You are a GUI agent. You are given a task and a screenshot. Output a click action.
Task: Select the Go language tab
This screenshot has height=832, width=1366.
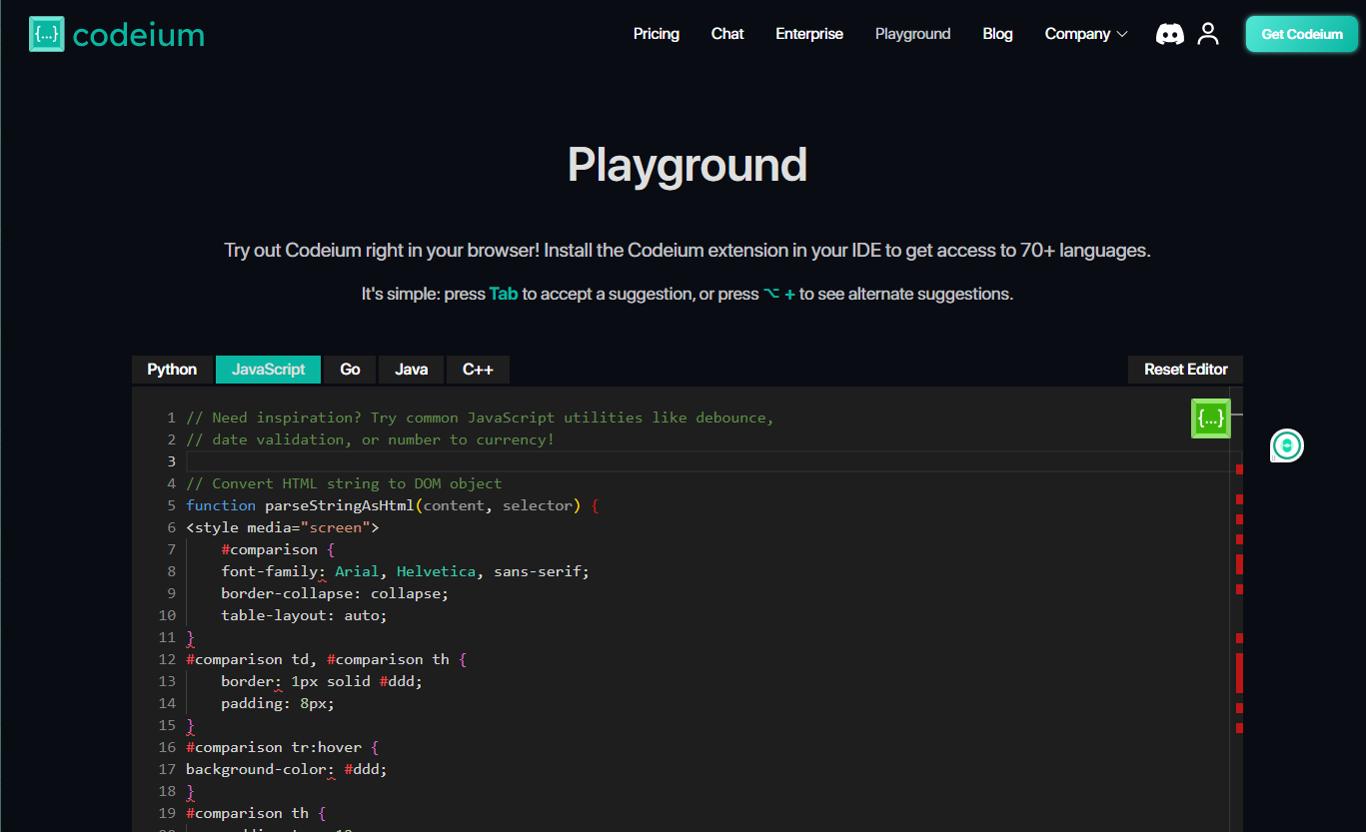point(349,369)
